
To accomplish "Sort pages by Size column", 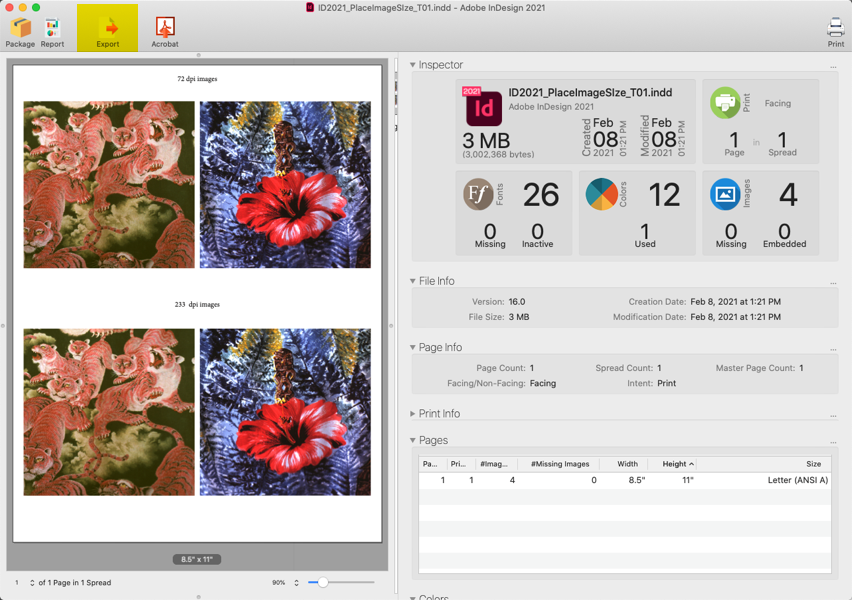I will [763, 464].
